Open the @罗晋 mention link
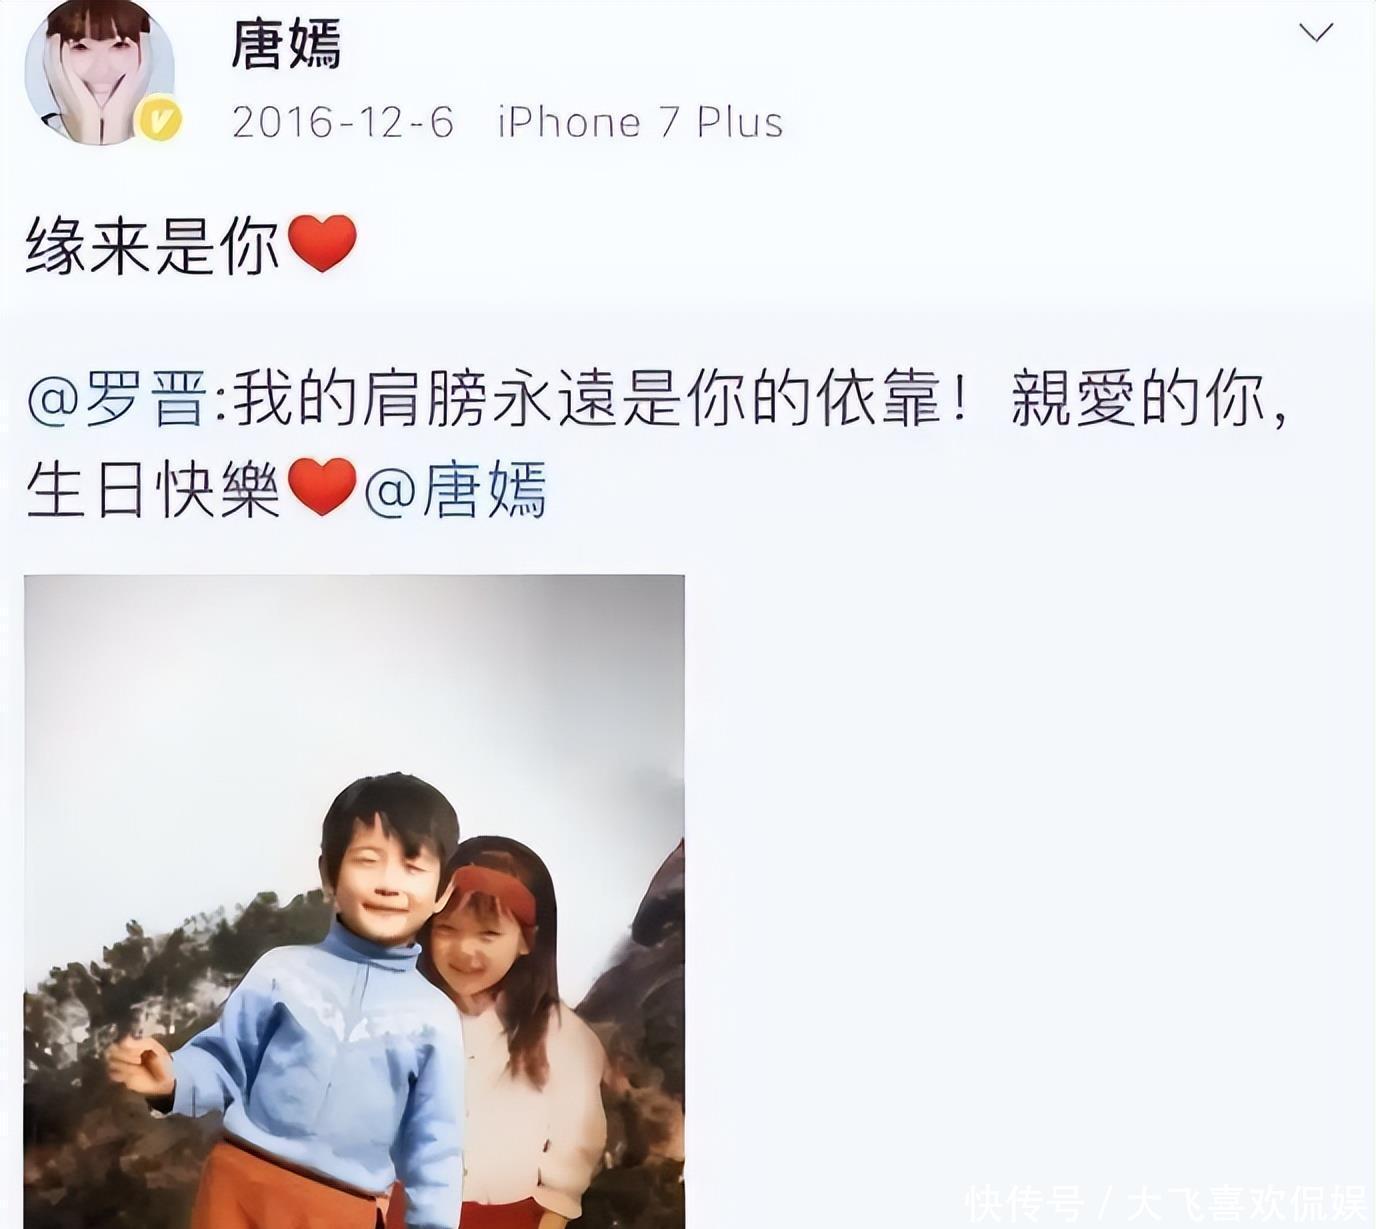This screenshot has height=1229, width=1376. 117,400
